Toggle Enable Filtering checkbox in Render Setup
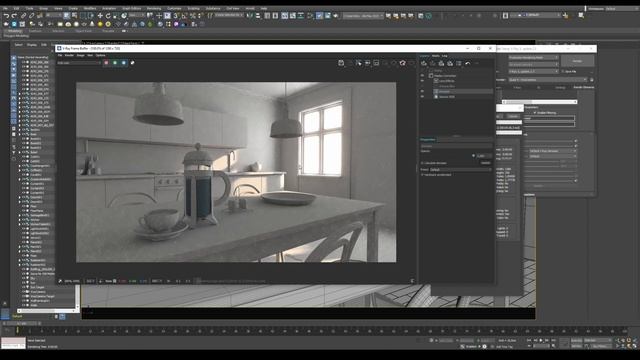 535,113
